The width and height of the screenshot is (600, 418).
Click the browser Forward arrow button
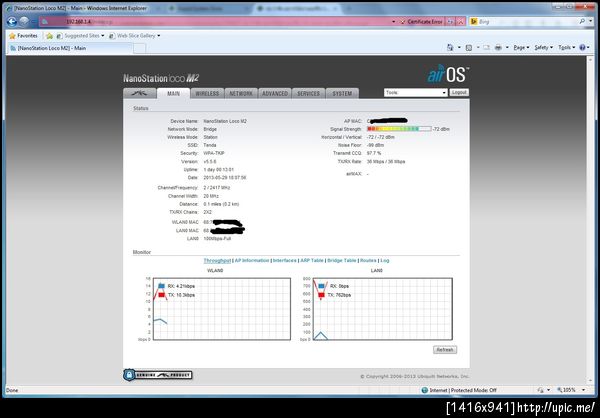24,22
